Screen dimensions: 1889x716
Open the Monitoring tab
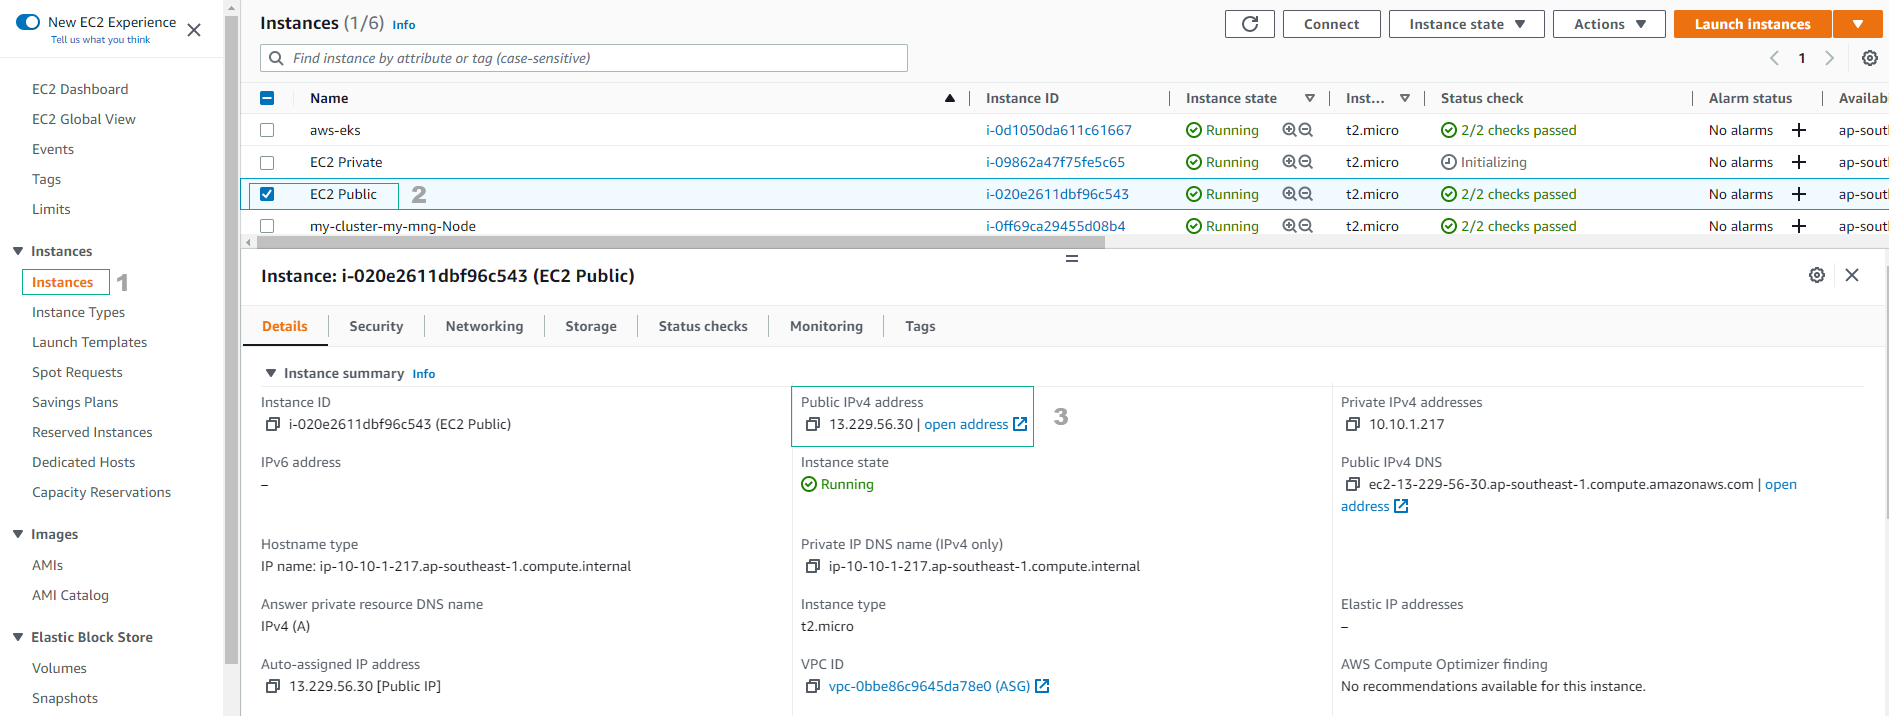[x=826, y=326]
